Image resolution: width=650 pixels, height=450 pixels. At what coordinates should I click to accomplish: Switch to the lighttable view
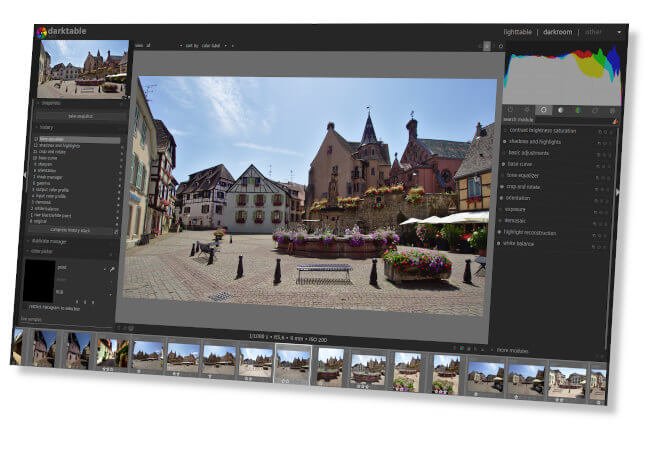(520, 33)
